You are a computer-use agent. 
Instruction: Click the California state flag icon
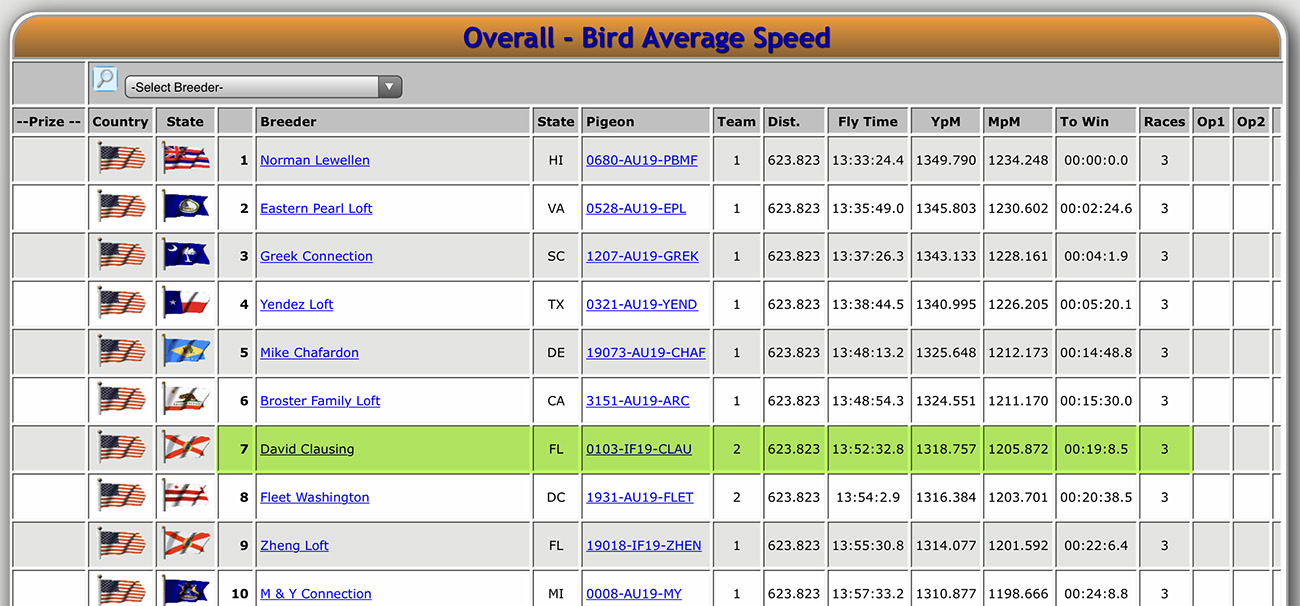click(185, 399)
